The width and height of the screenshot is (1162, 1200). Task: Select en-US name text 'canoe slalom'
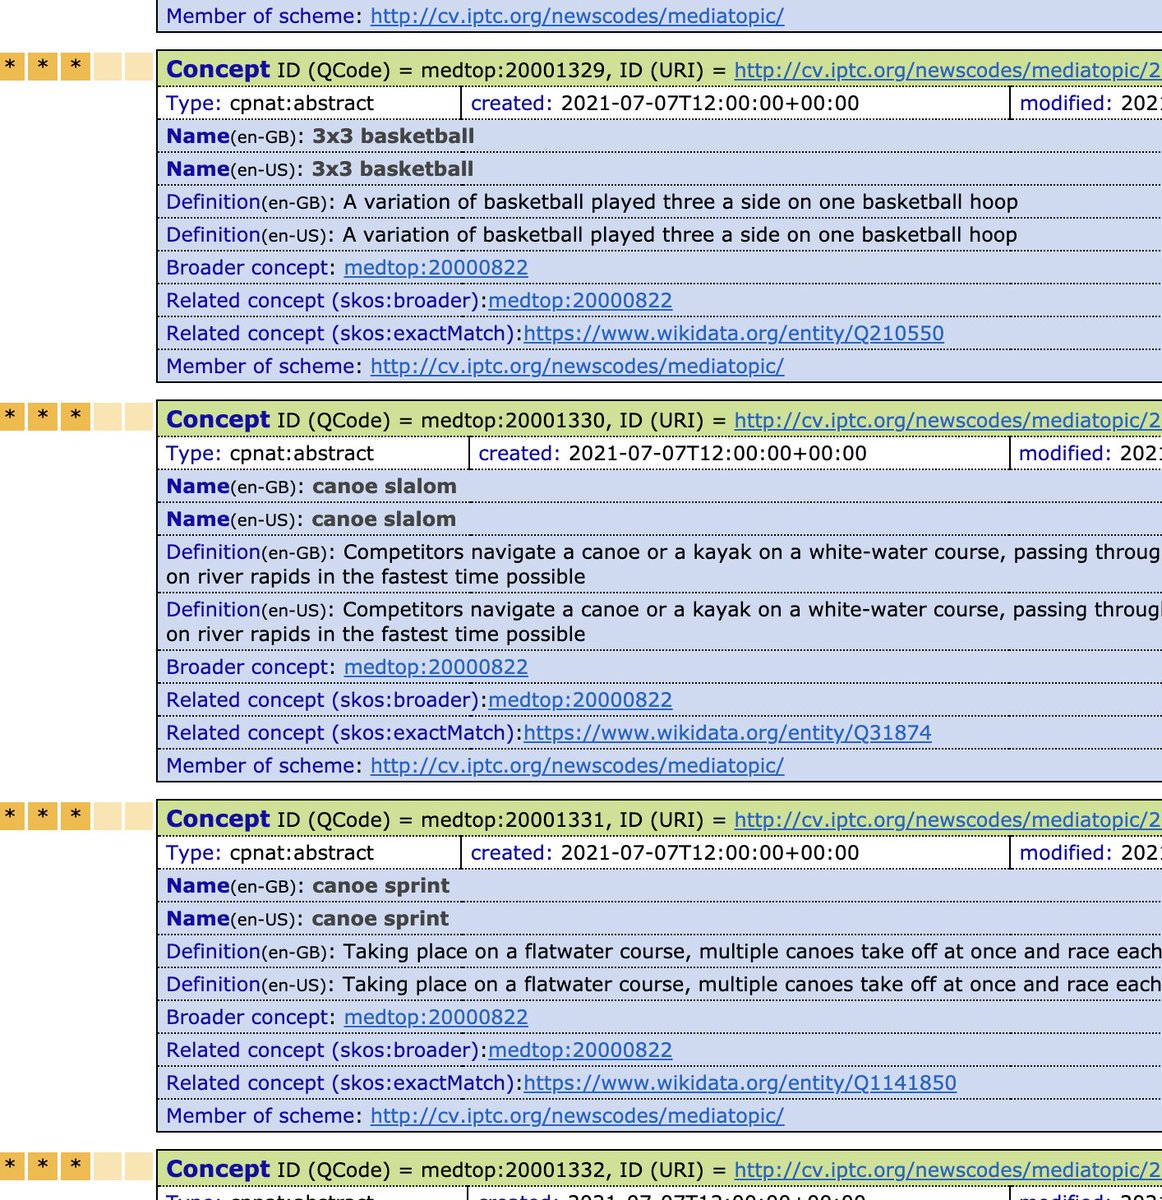click(384, 519)
